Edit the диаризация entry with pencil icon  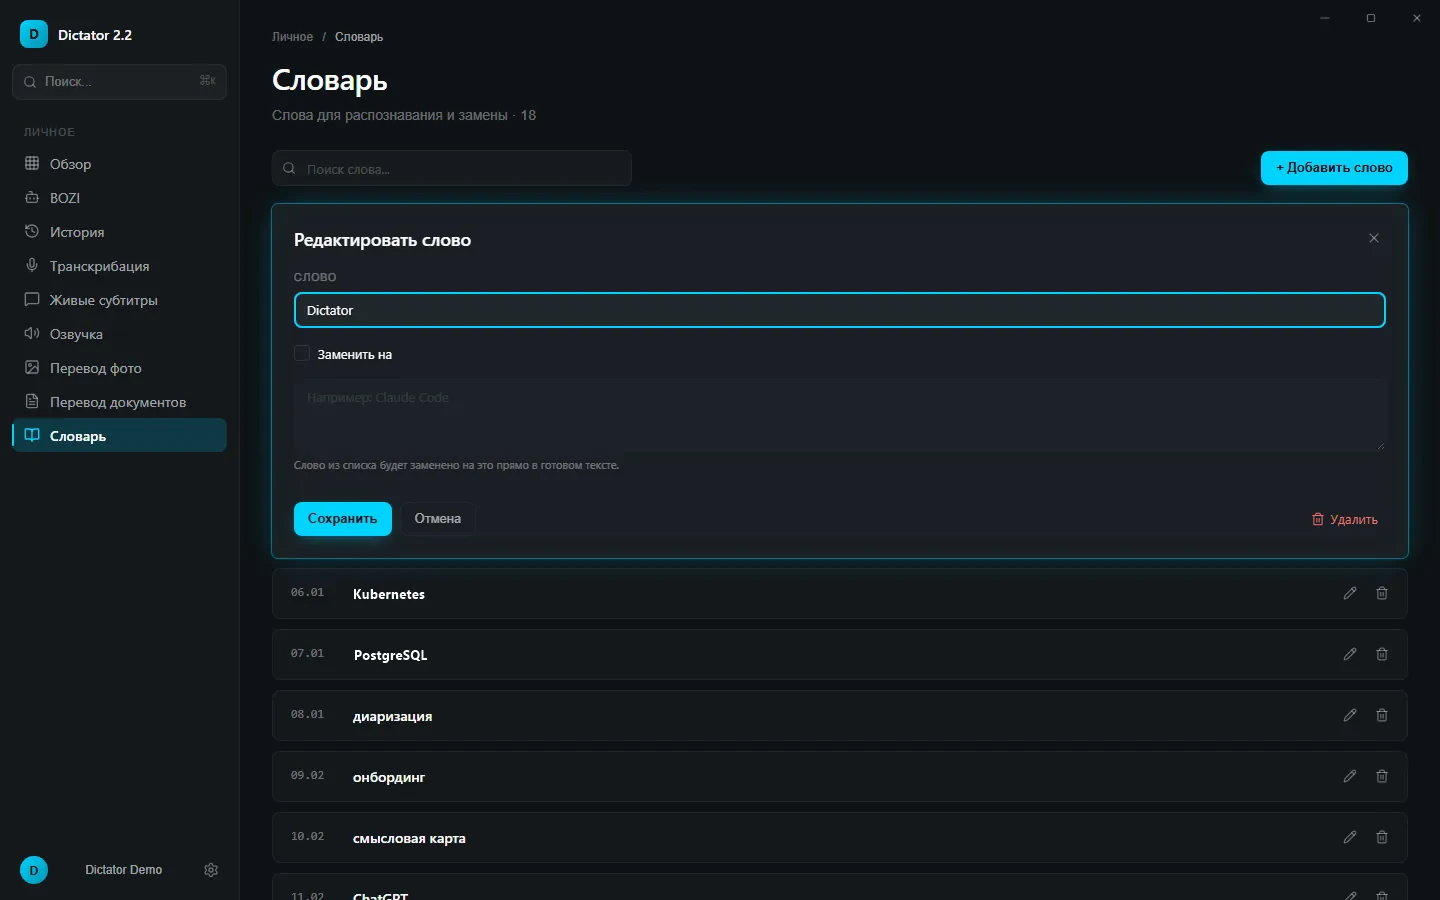pos(1350,715)
